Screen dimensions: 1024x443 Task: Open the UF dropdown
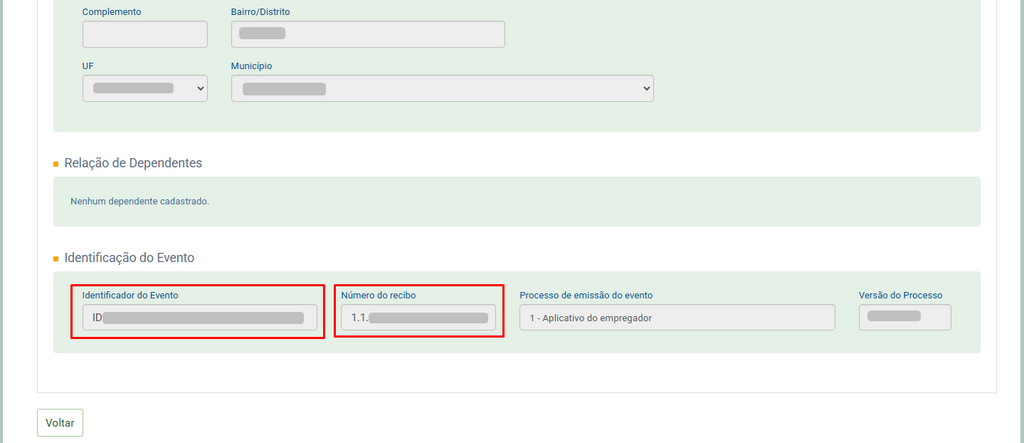pyautogui.click(x=145, y=88)
